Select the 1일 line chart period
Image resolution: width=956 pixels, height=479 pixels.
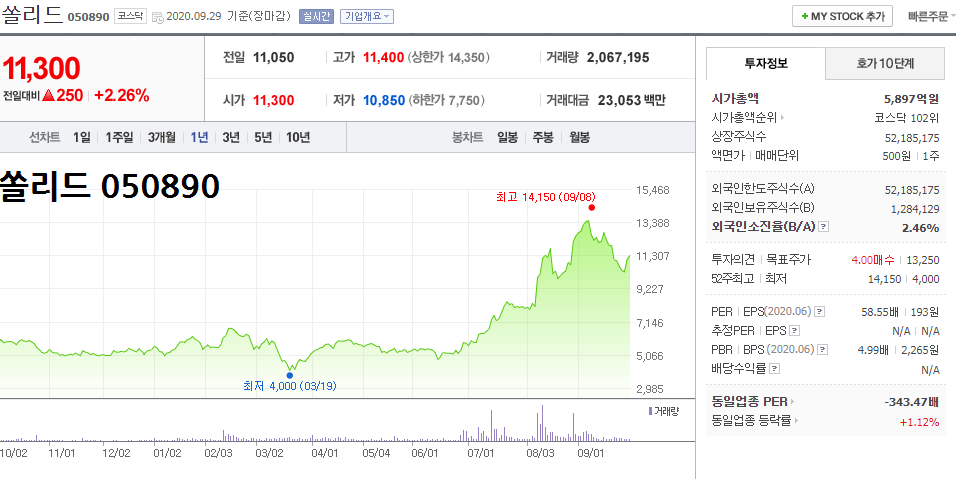[x=81, y=137]
